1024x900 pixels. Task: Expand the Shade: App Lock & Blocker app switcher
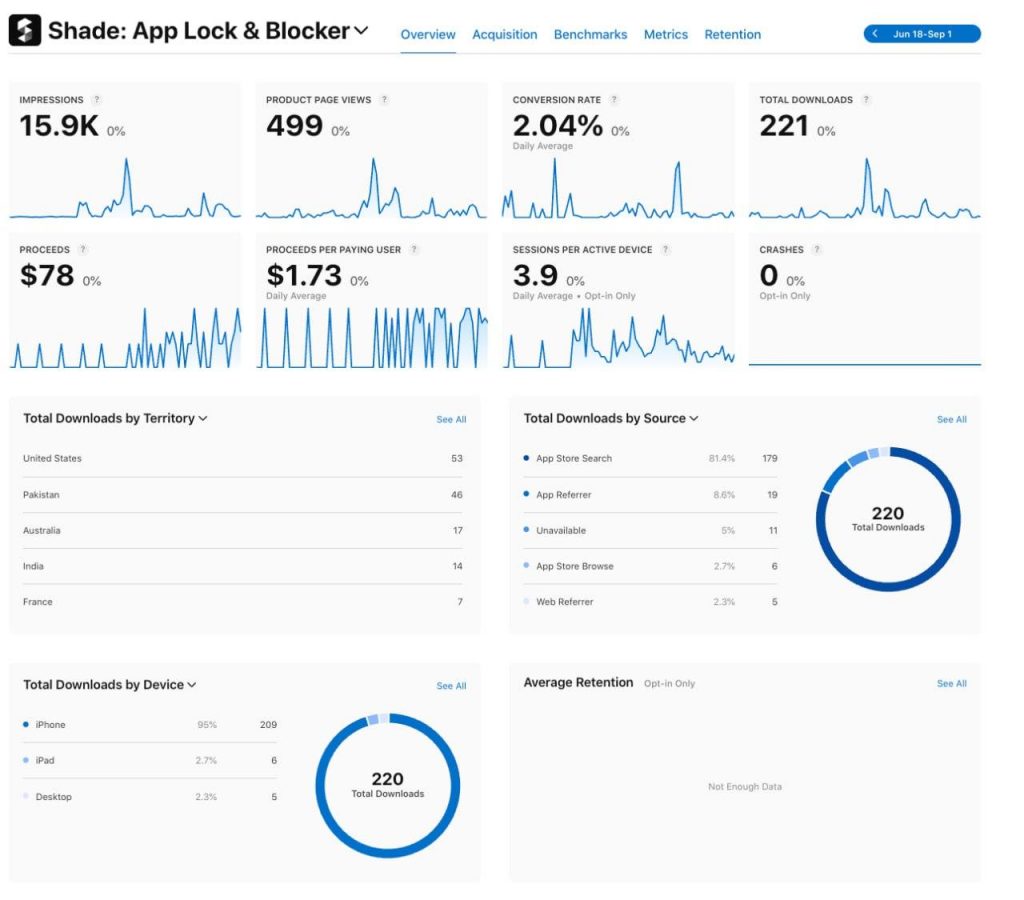tap(361, 30)
